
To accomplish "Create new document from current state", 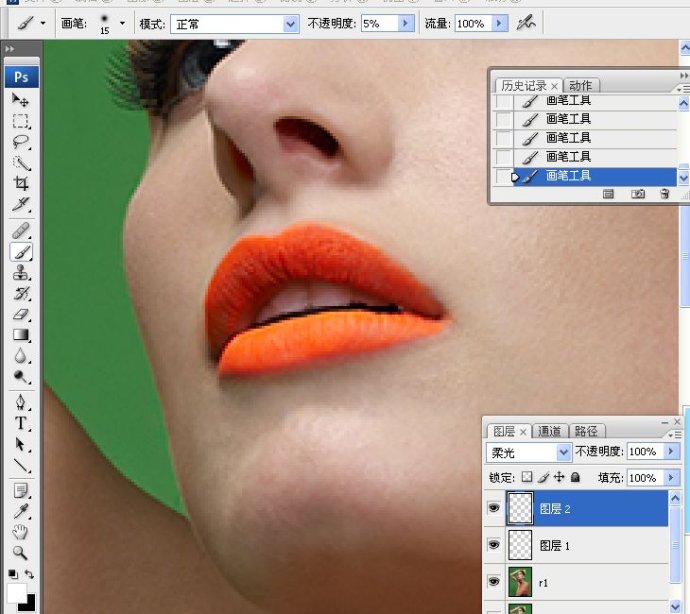I will coord(608,194).
